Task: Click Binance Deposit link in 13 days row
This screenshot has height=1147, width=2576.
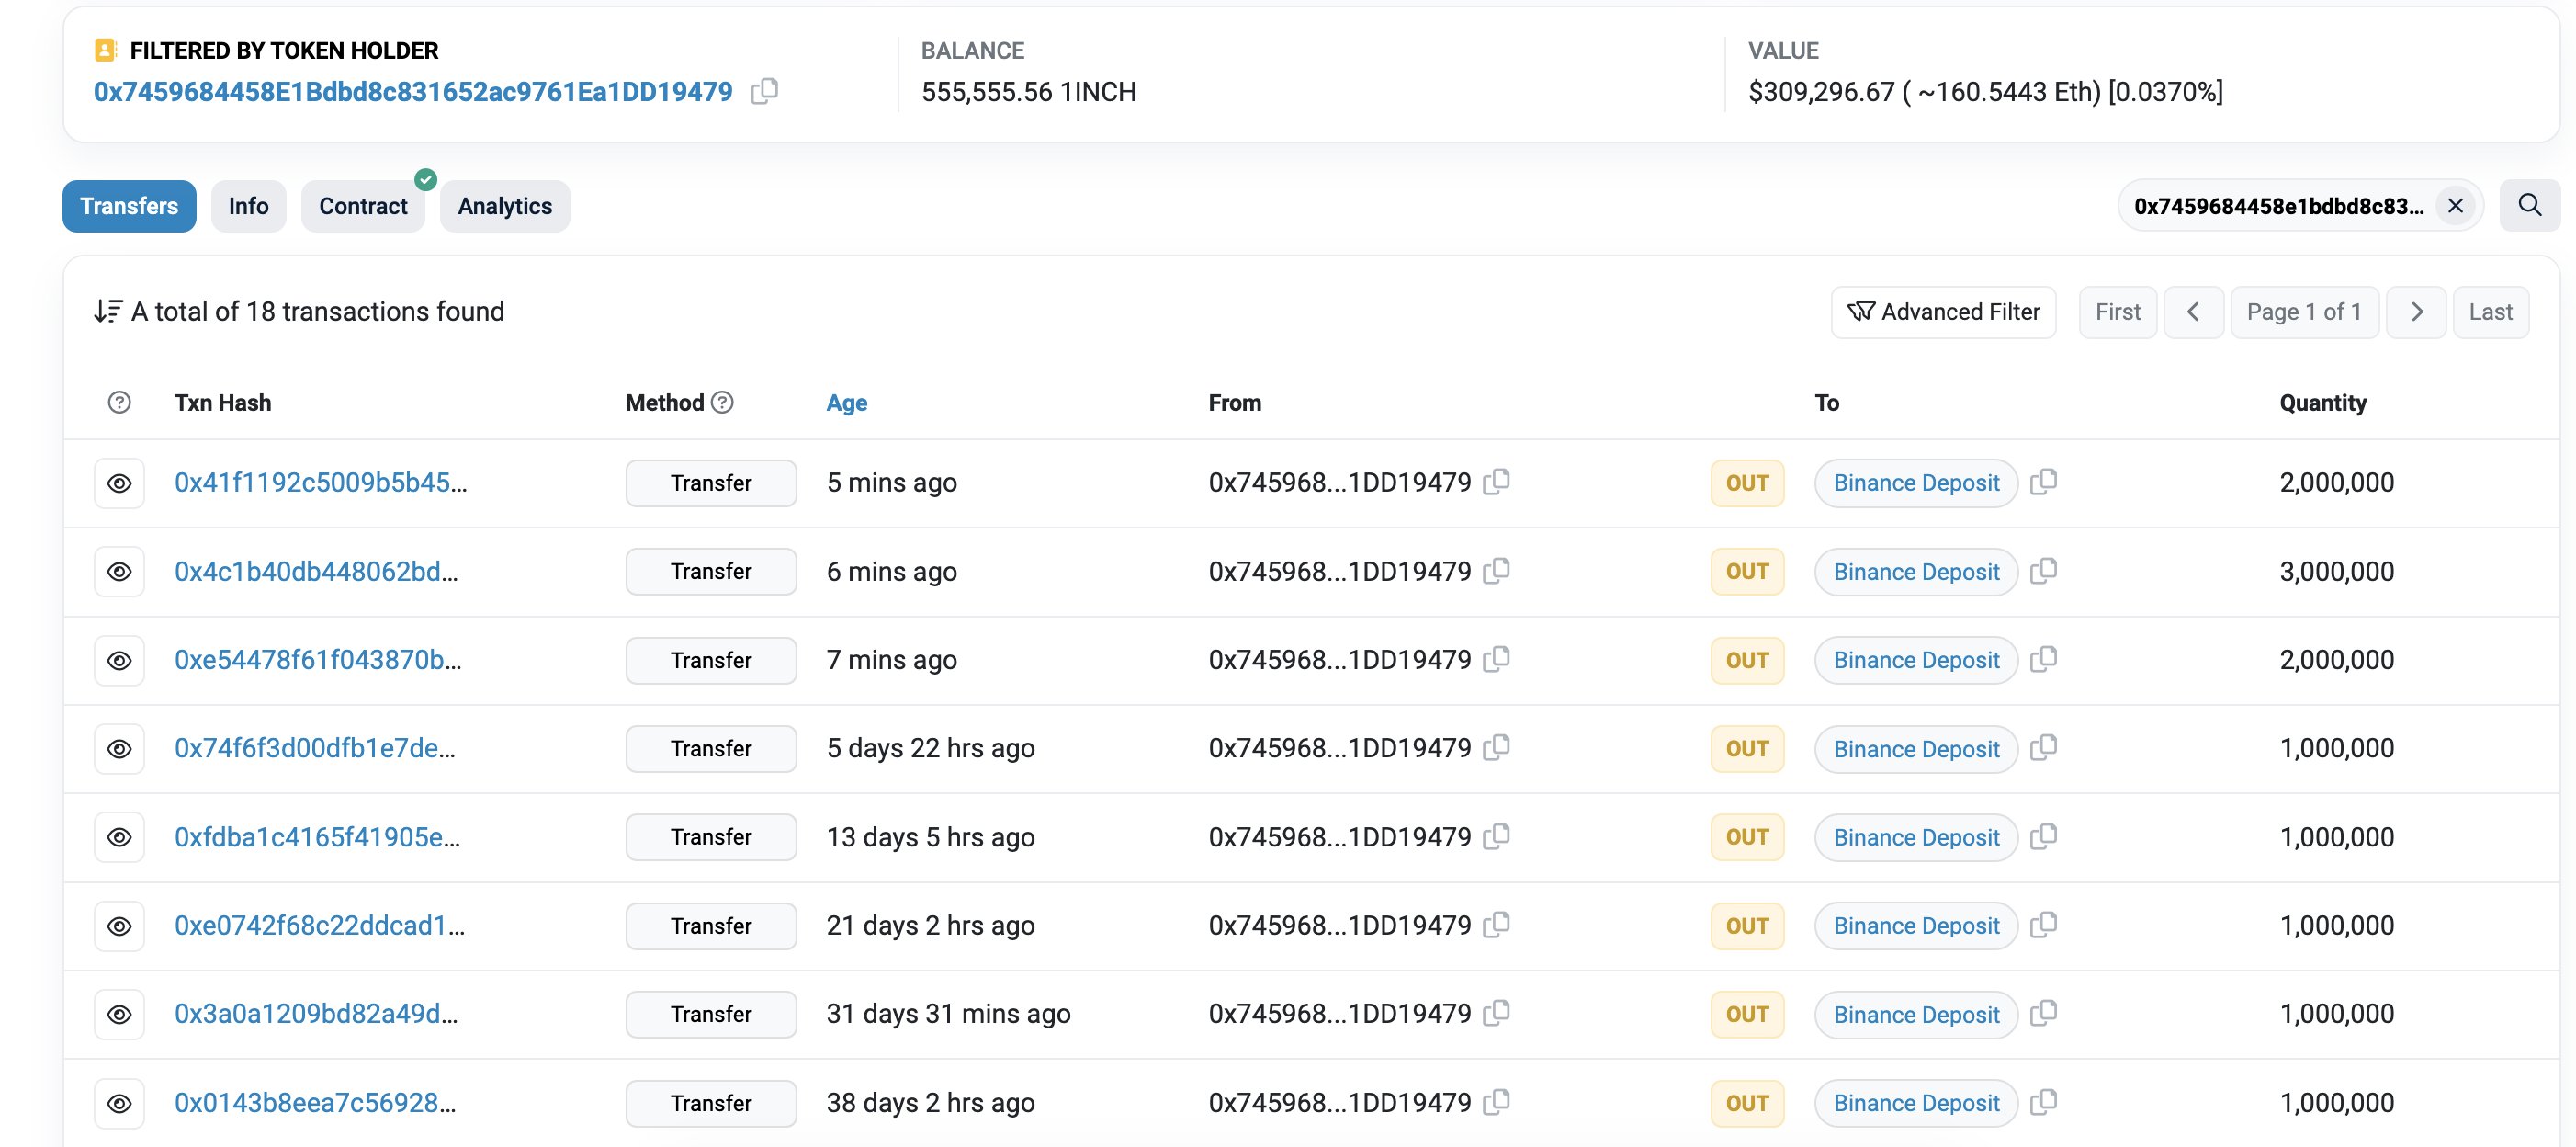Action: tap(1915, 837)
